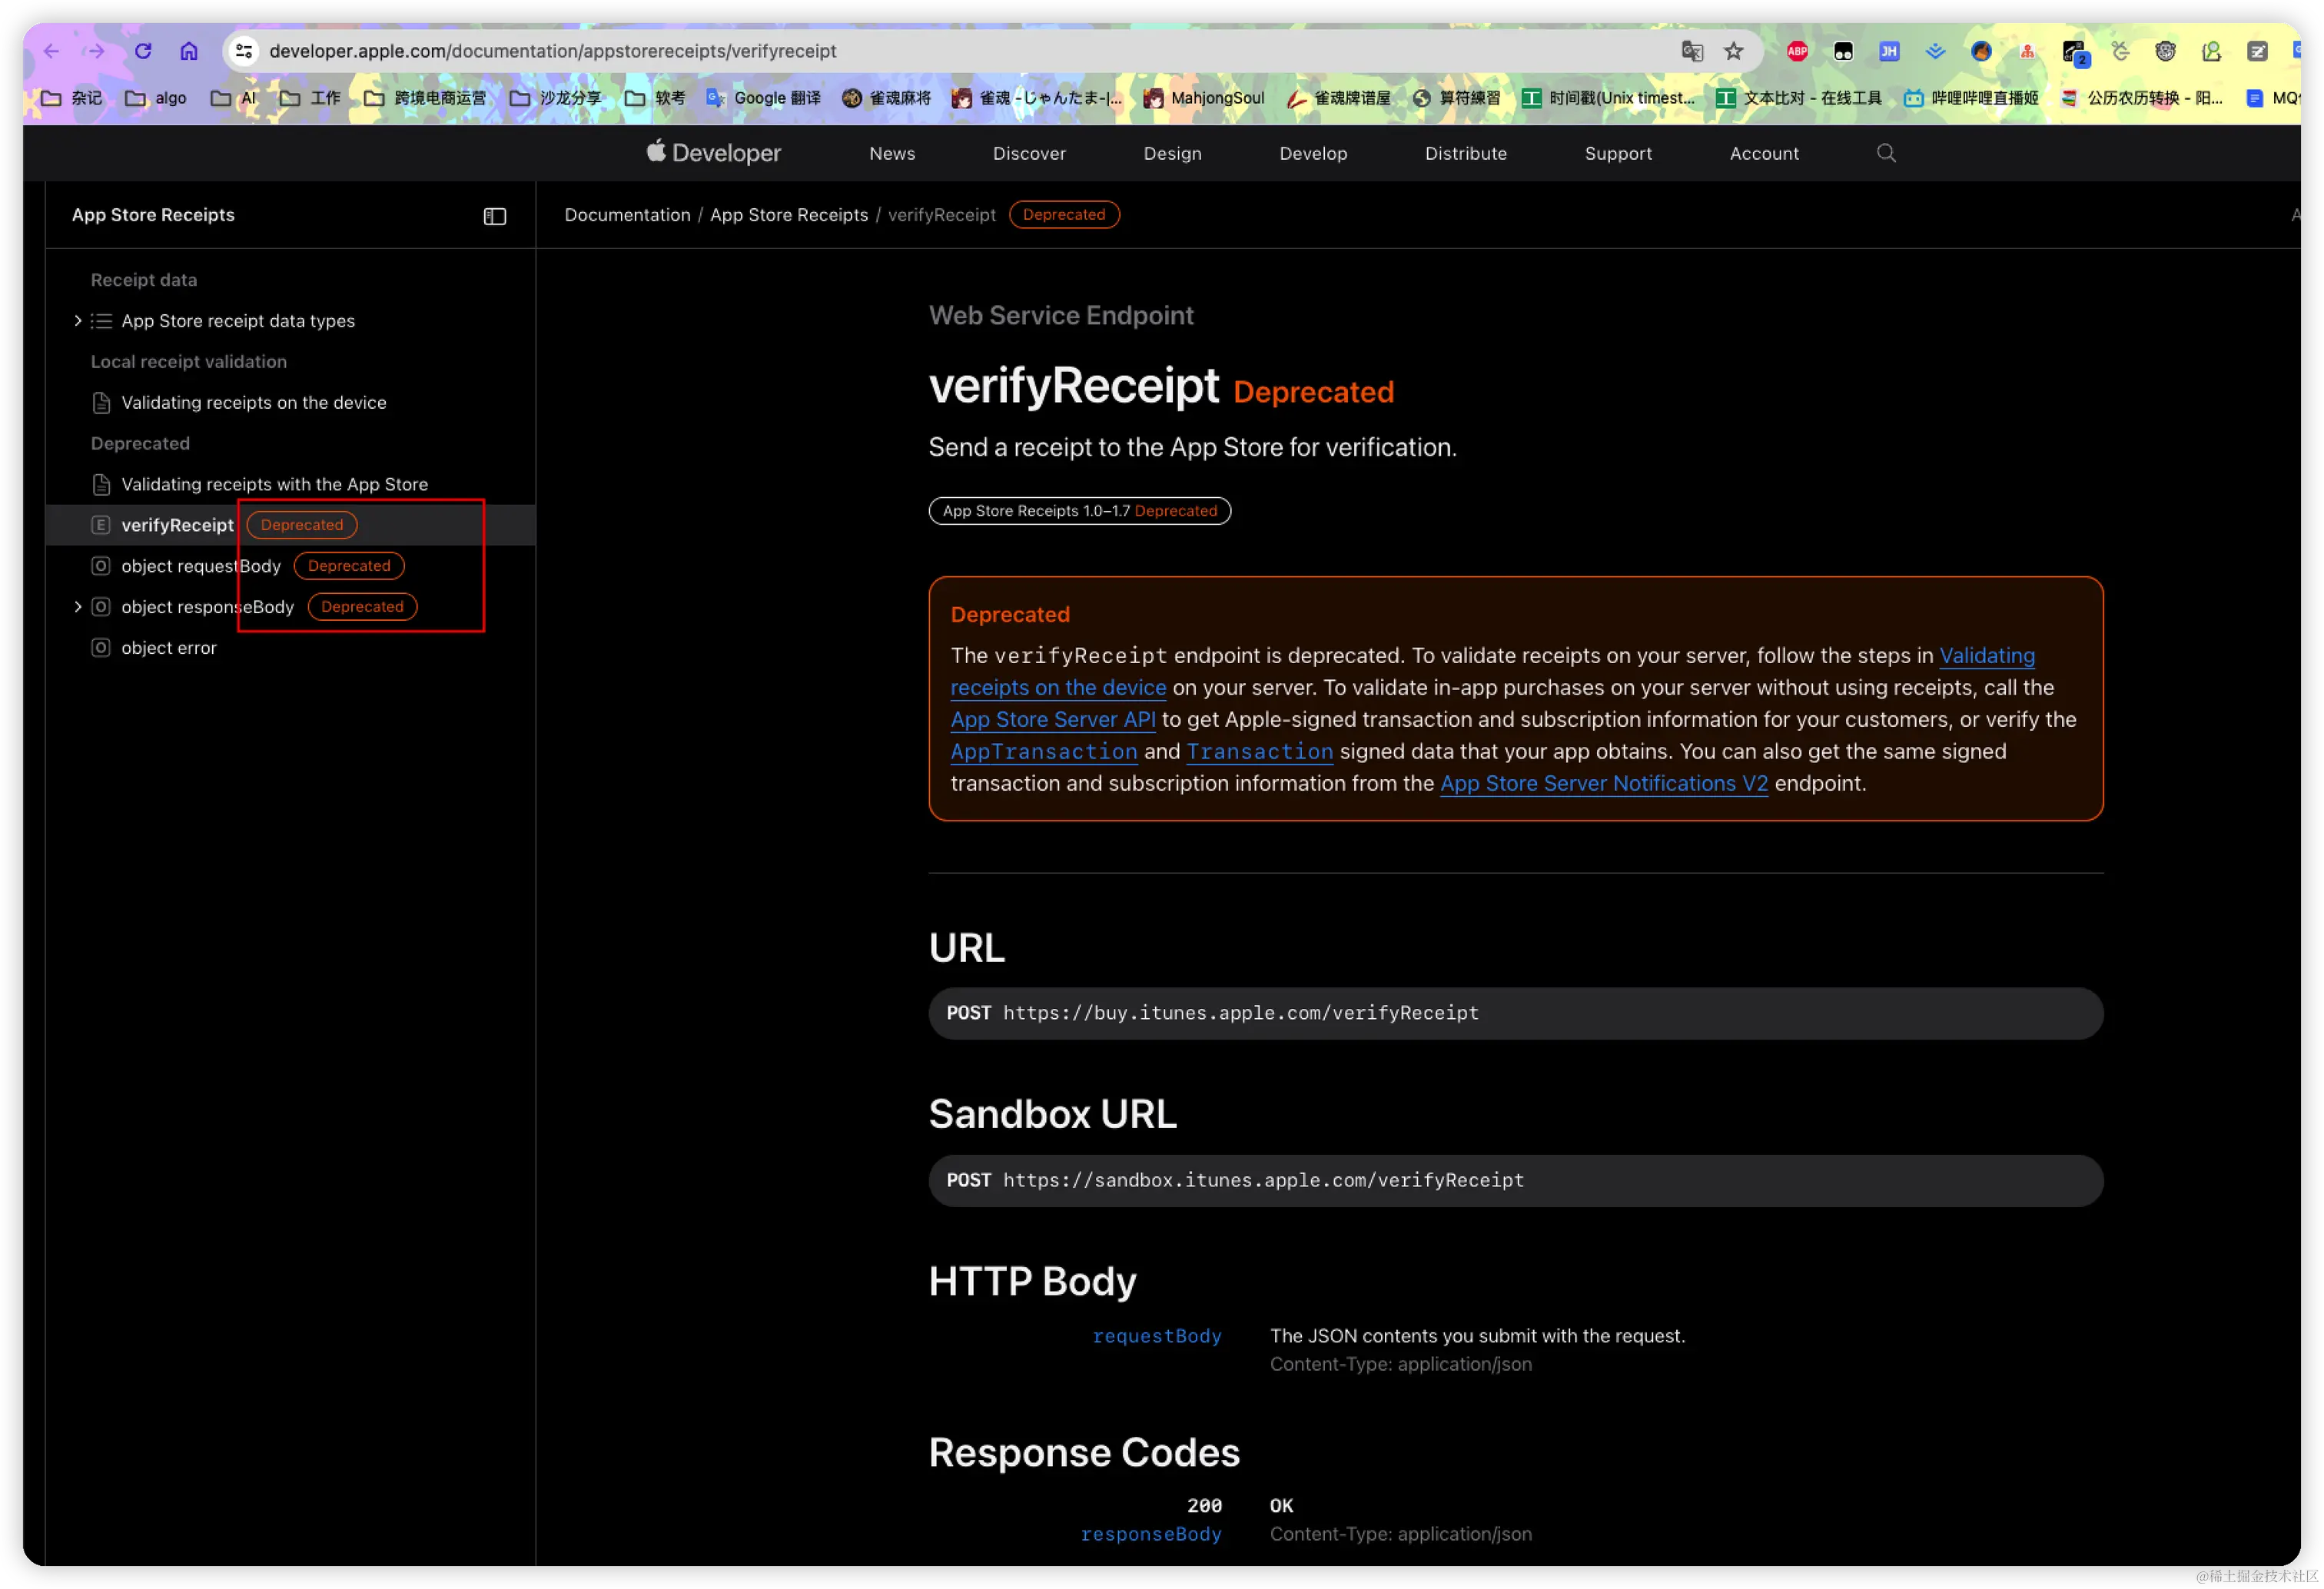Select object error in sidebar
Screen dimensions: 2324x1589
pyautogui.click(x=169, y=648)
